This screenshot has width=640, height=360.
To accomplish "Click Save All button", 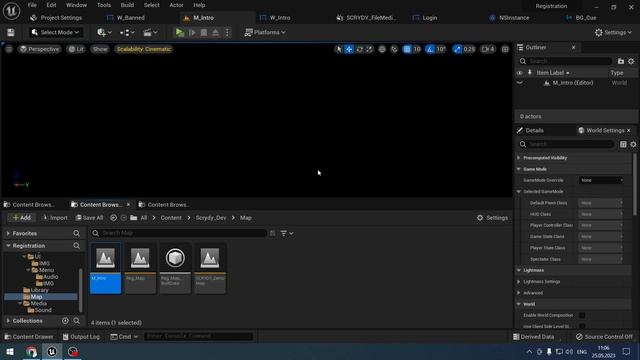I will 89,218.
